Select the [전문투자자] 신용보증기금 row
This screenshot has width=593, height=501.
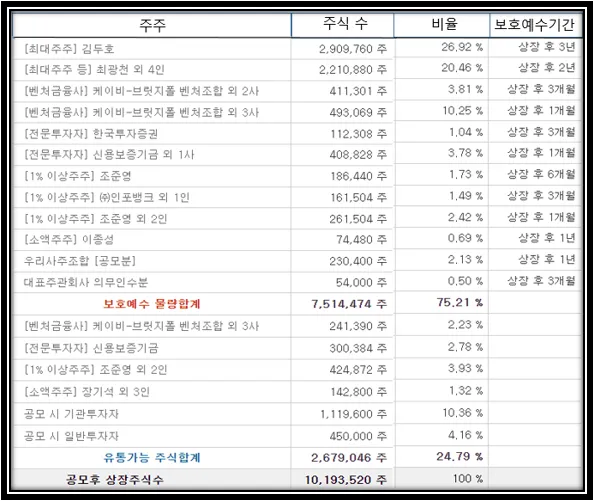pyautogui.click(x=91, y=348)
